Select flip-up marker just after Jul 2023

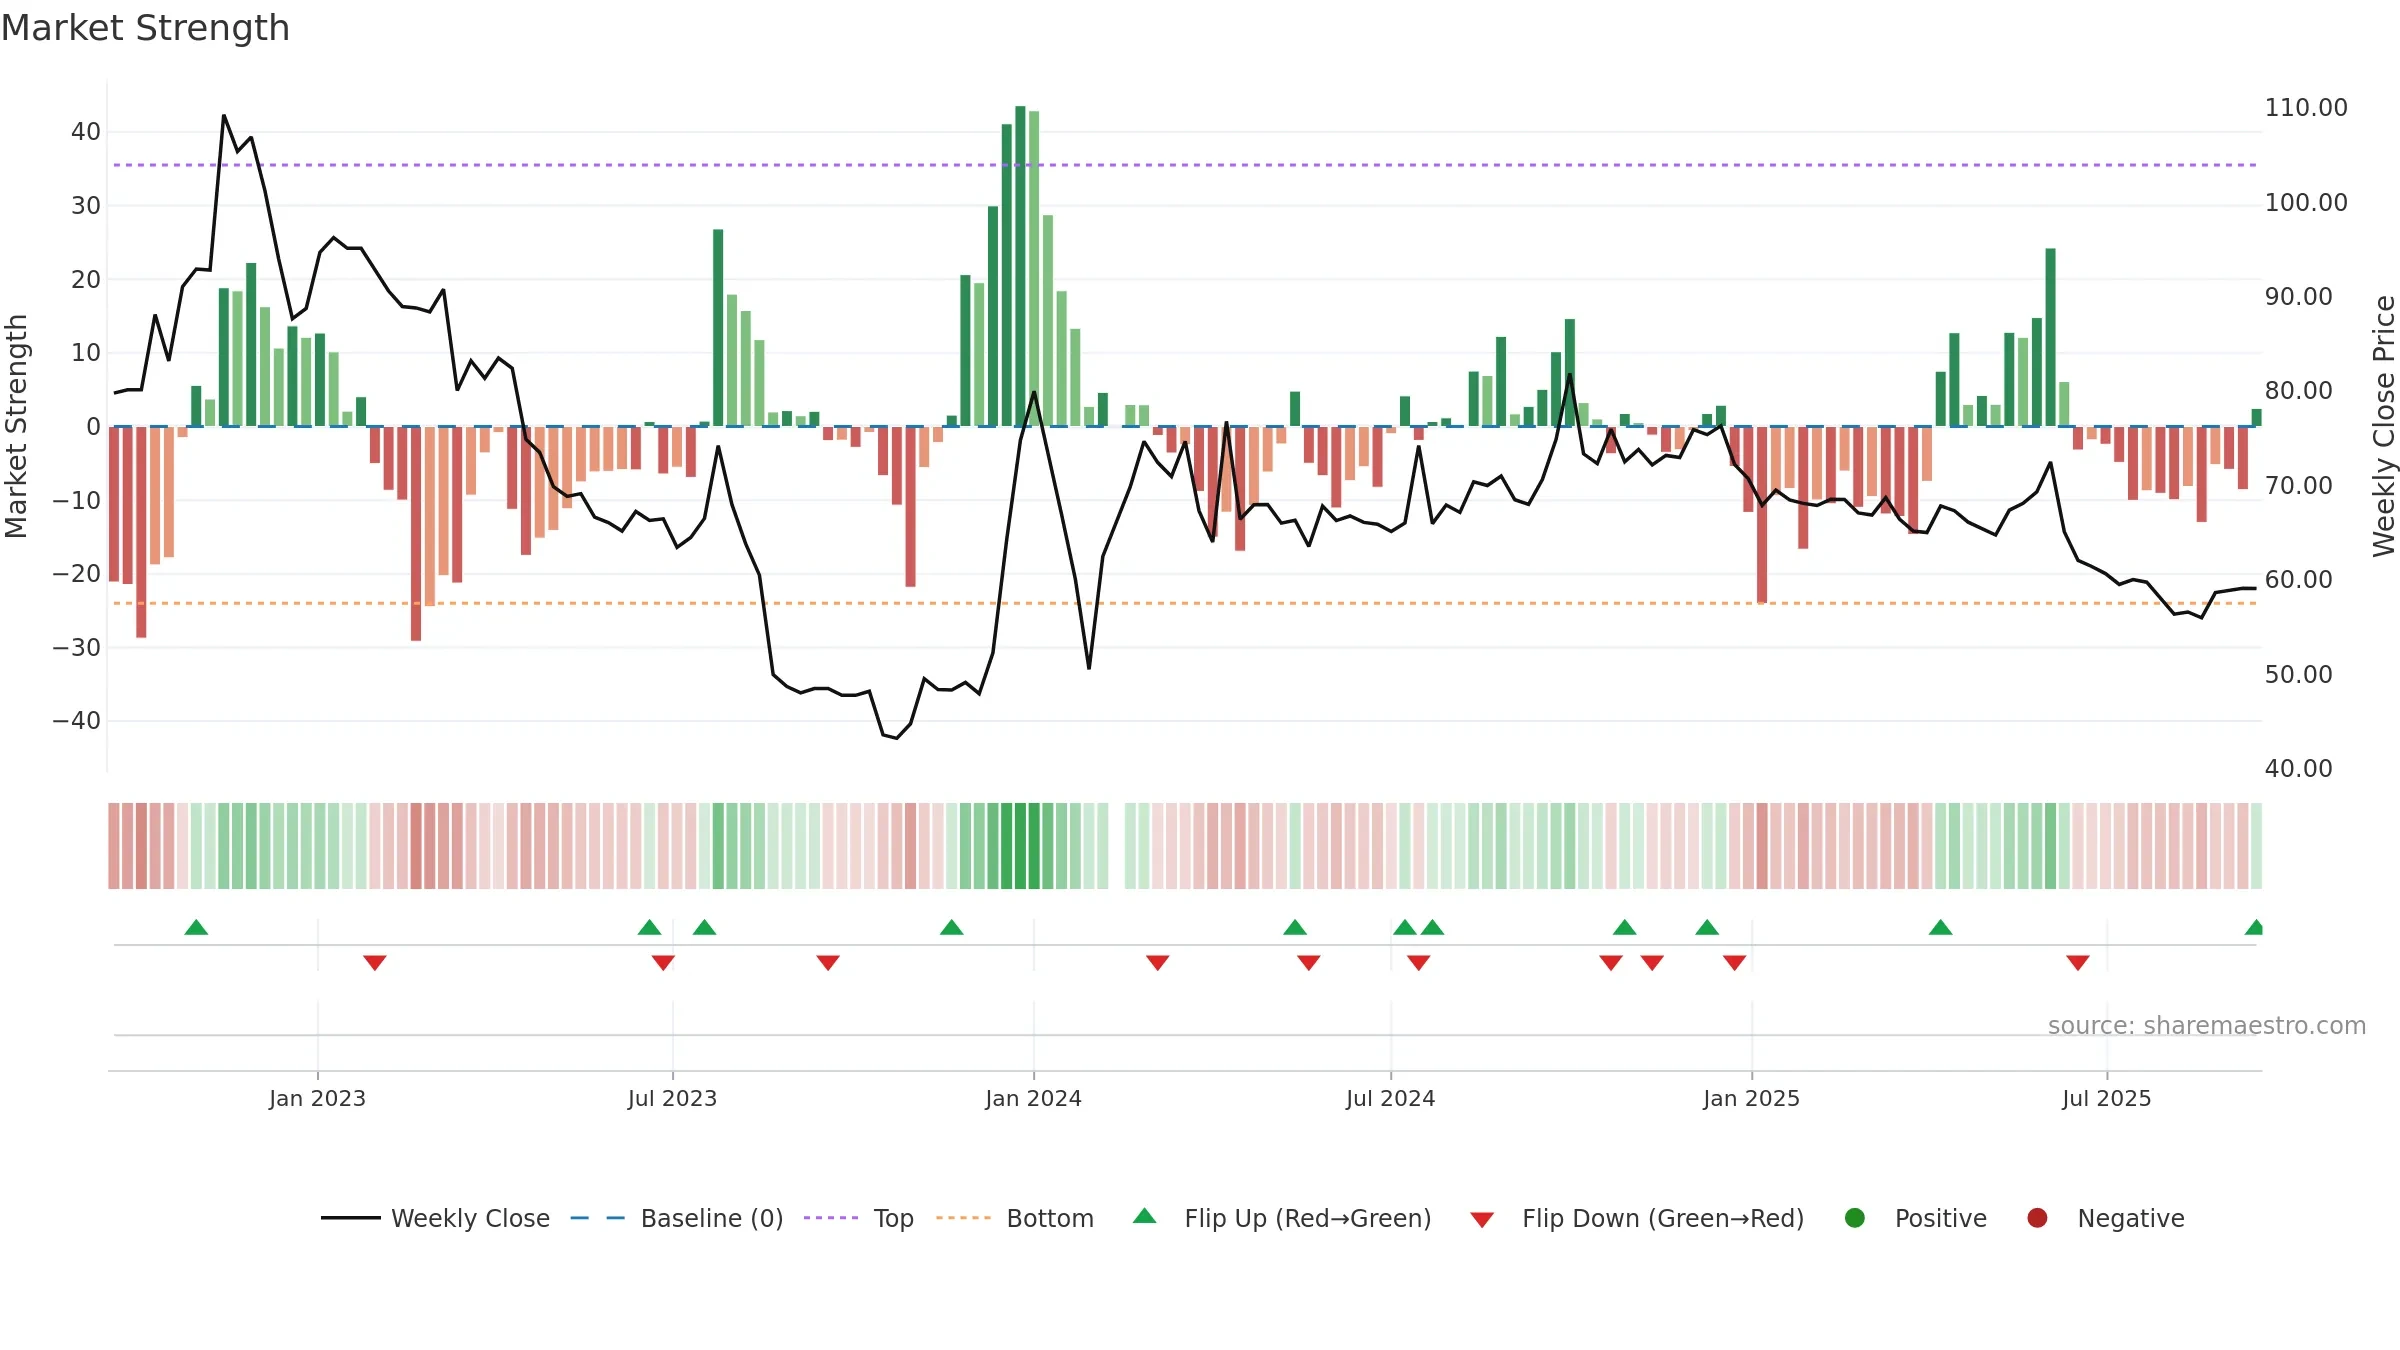coord(704,927)
